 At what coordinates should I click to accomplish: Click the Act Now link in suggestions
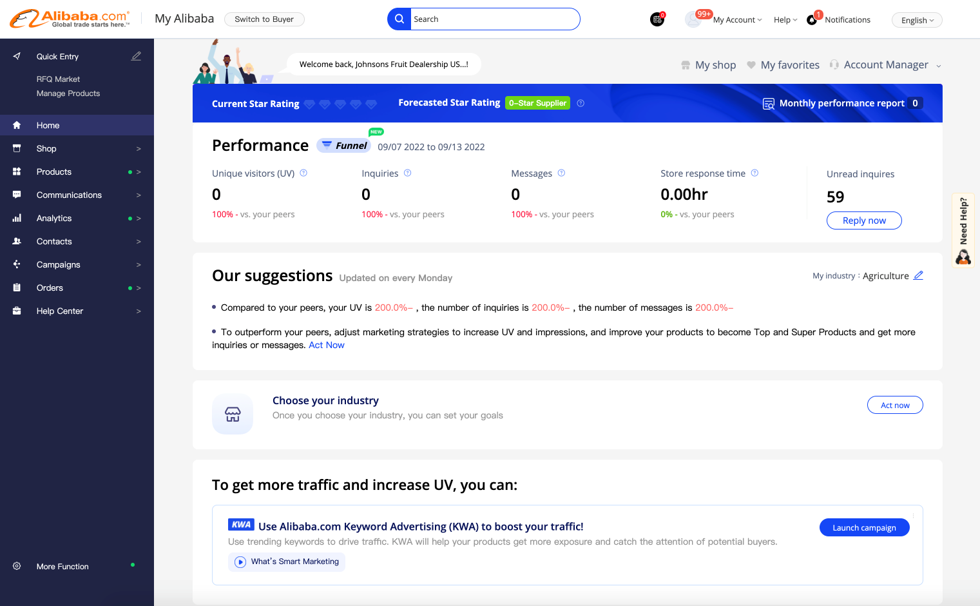point(326,345)
